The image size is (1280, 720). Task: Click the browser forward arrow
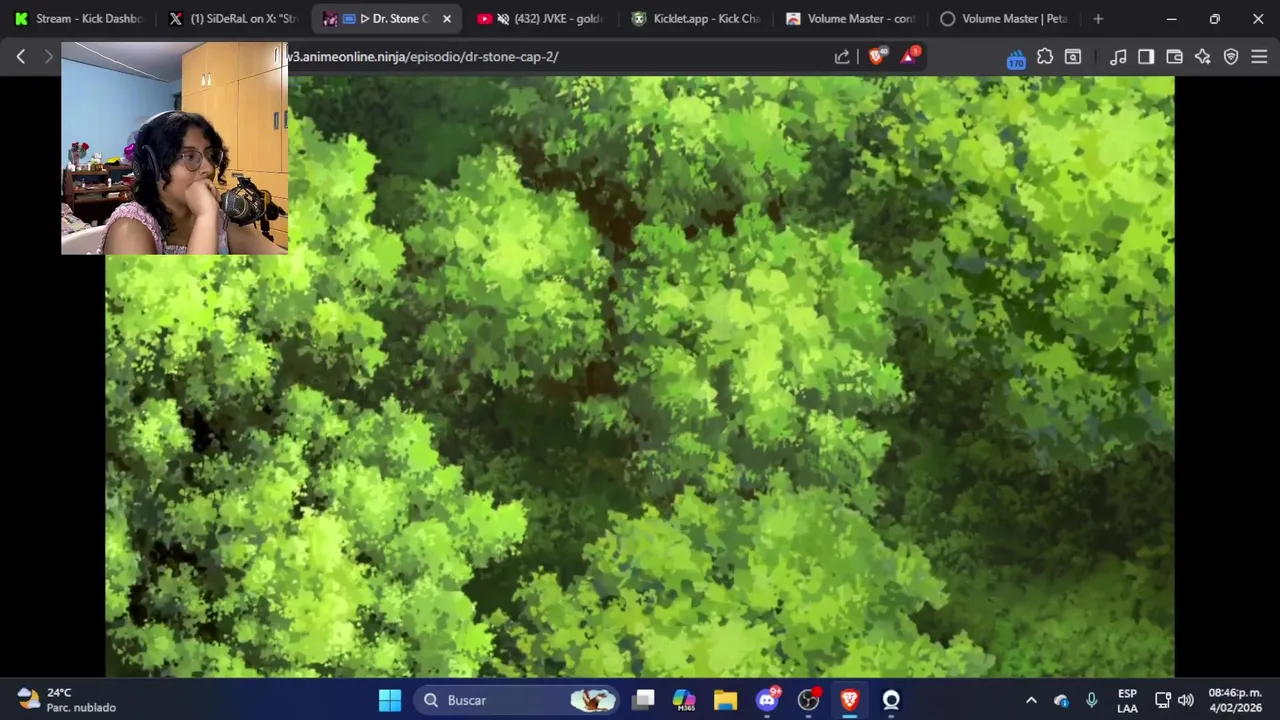[x=48, y=57]
